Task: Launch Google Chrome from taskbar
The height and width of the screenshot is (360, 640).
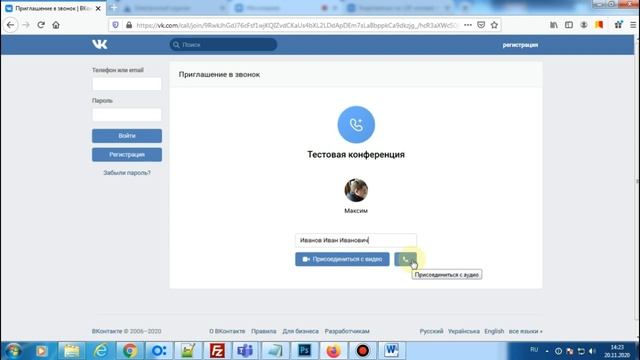Action: coord(130,351)
